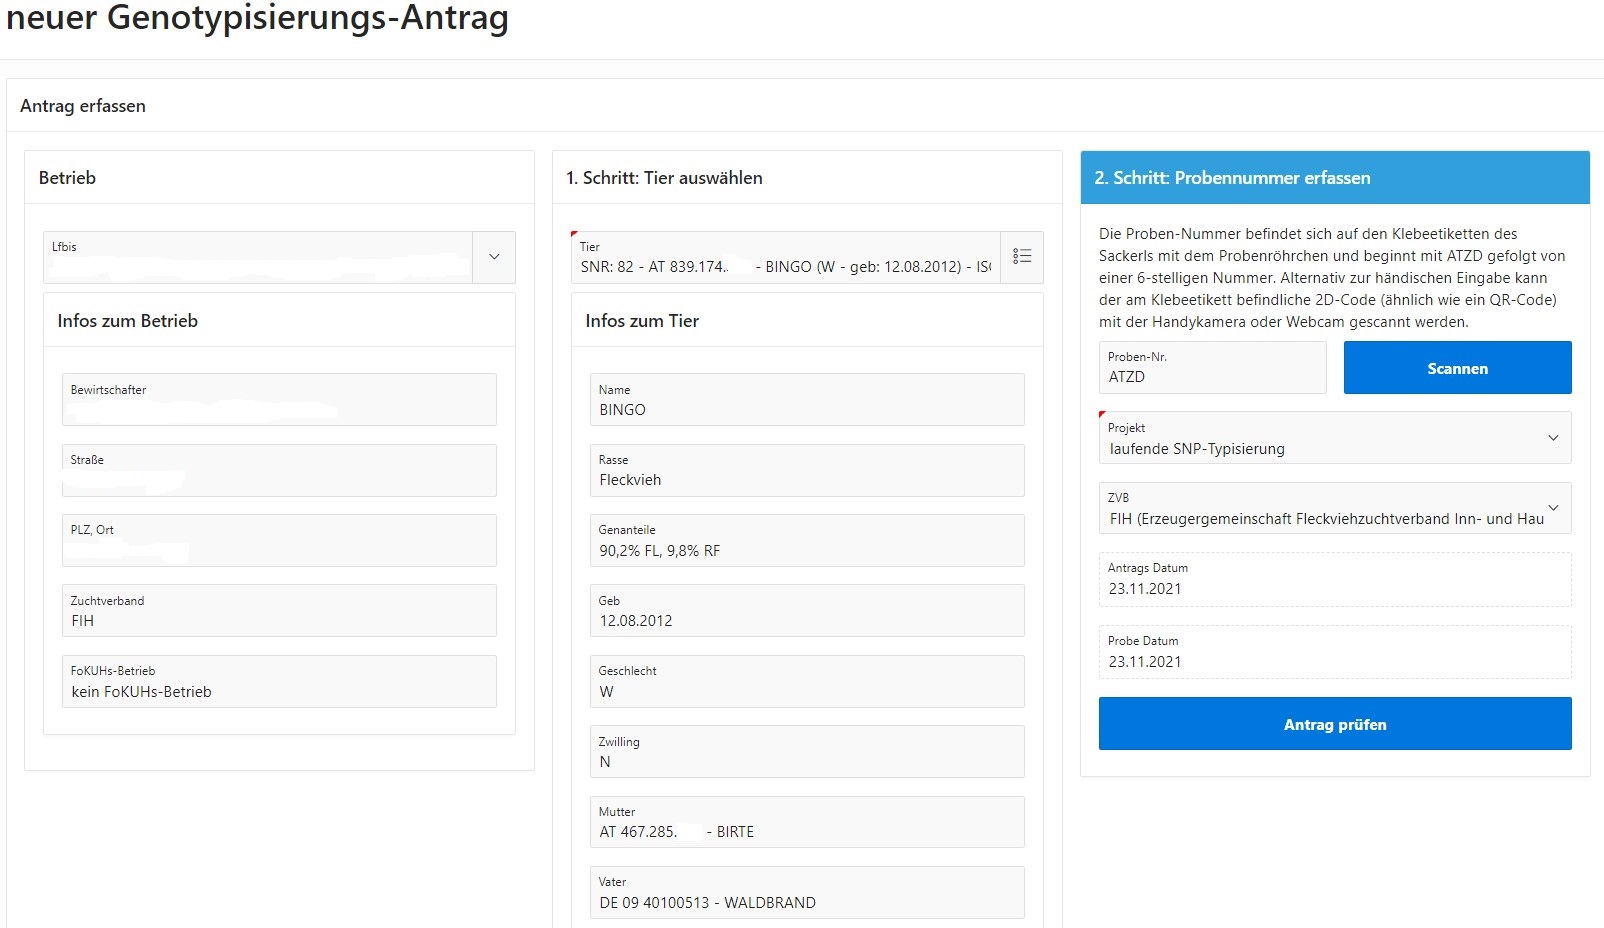Screen dimensions: 1604x928
Task: Click the Lfbis field
Action: (x=258, y=258)
